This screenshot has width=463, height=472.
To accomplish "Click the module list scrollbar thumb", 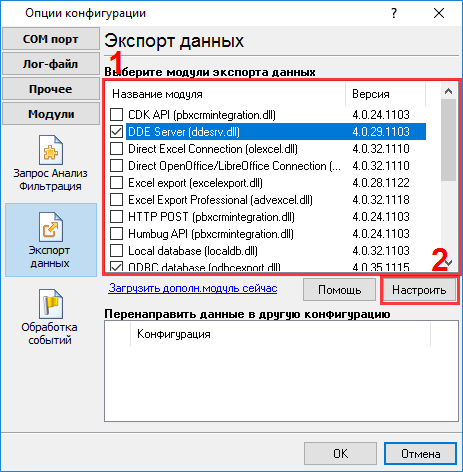I will tap(449, 140).
